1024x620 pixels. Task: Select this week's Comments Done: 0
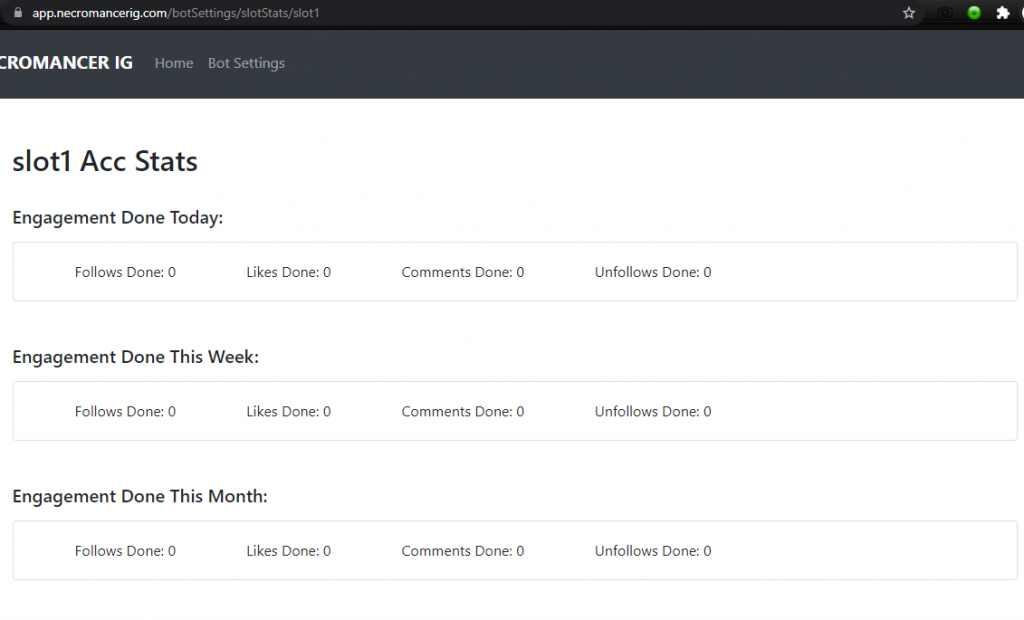(463, 412)
